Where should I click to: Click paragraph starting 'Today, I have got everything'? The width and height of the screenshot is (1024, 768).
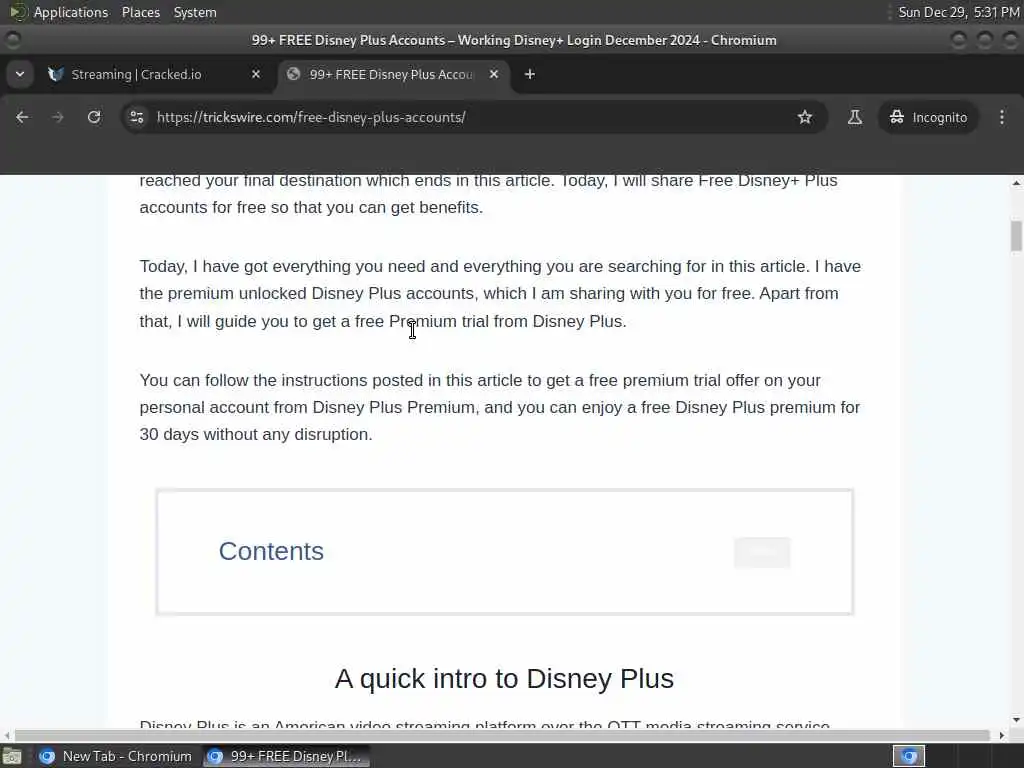pyautogui.click(x=500, y=293)
